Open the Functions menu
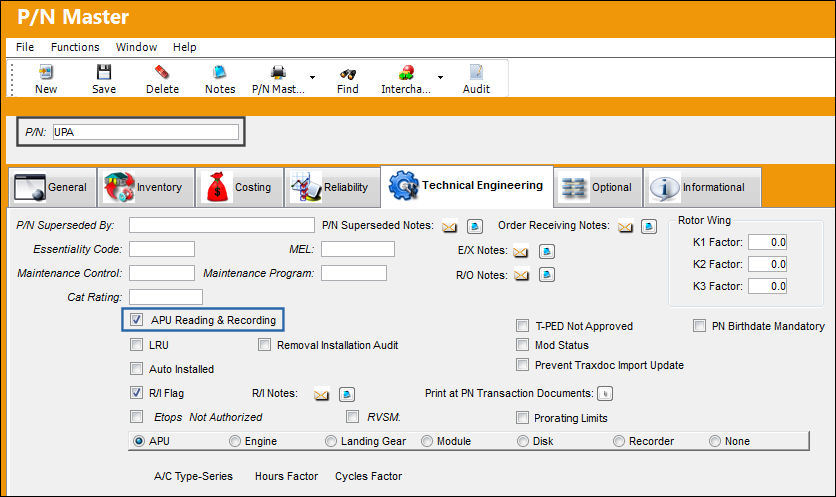The height and width of the screenshot is (497, 836). (75, 47)
